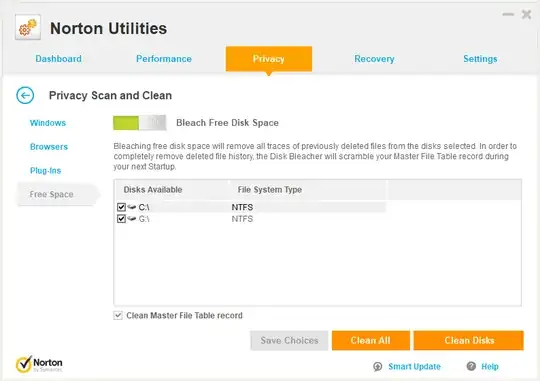Screen dimensions: 540x381
Task: Click the Clean Master File Table record label
Action: point(184,316)
